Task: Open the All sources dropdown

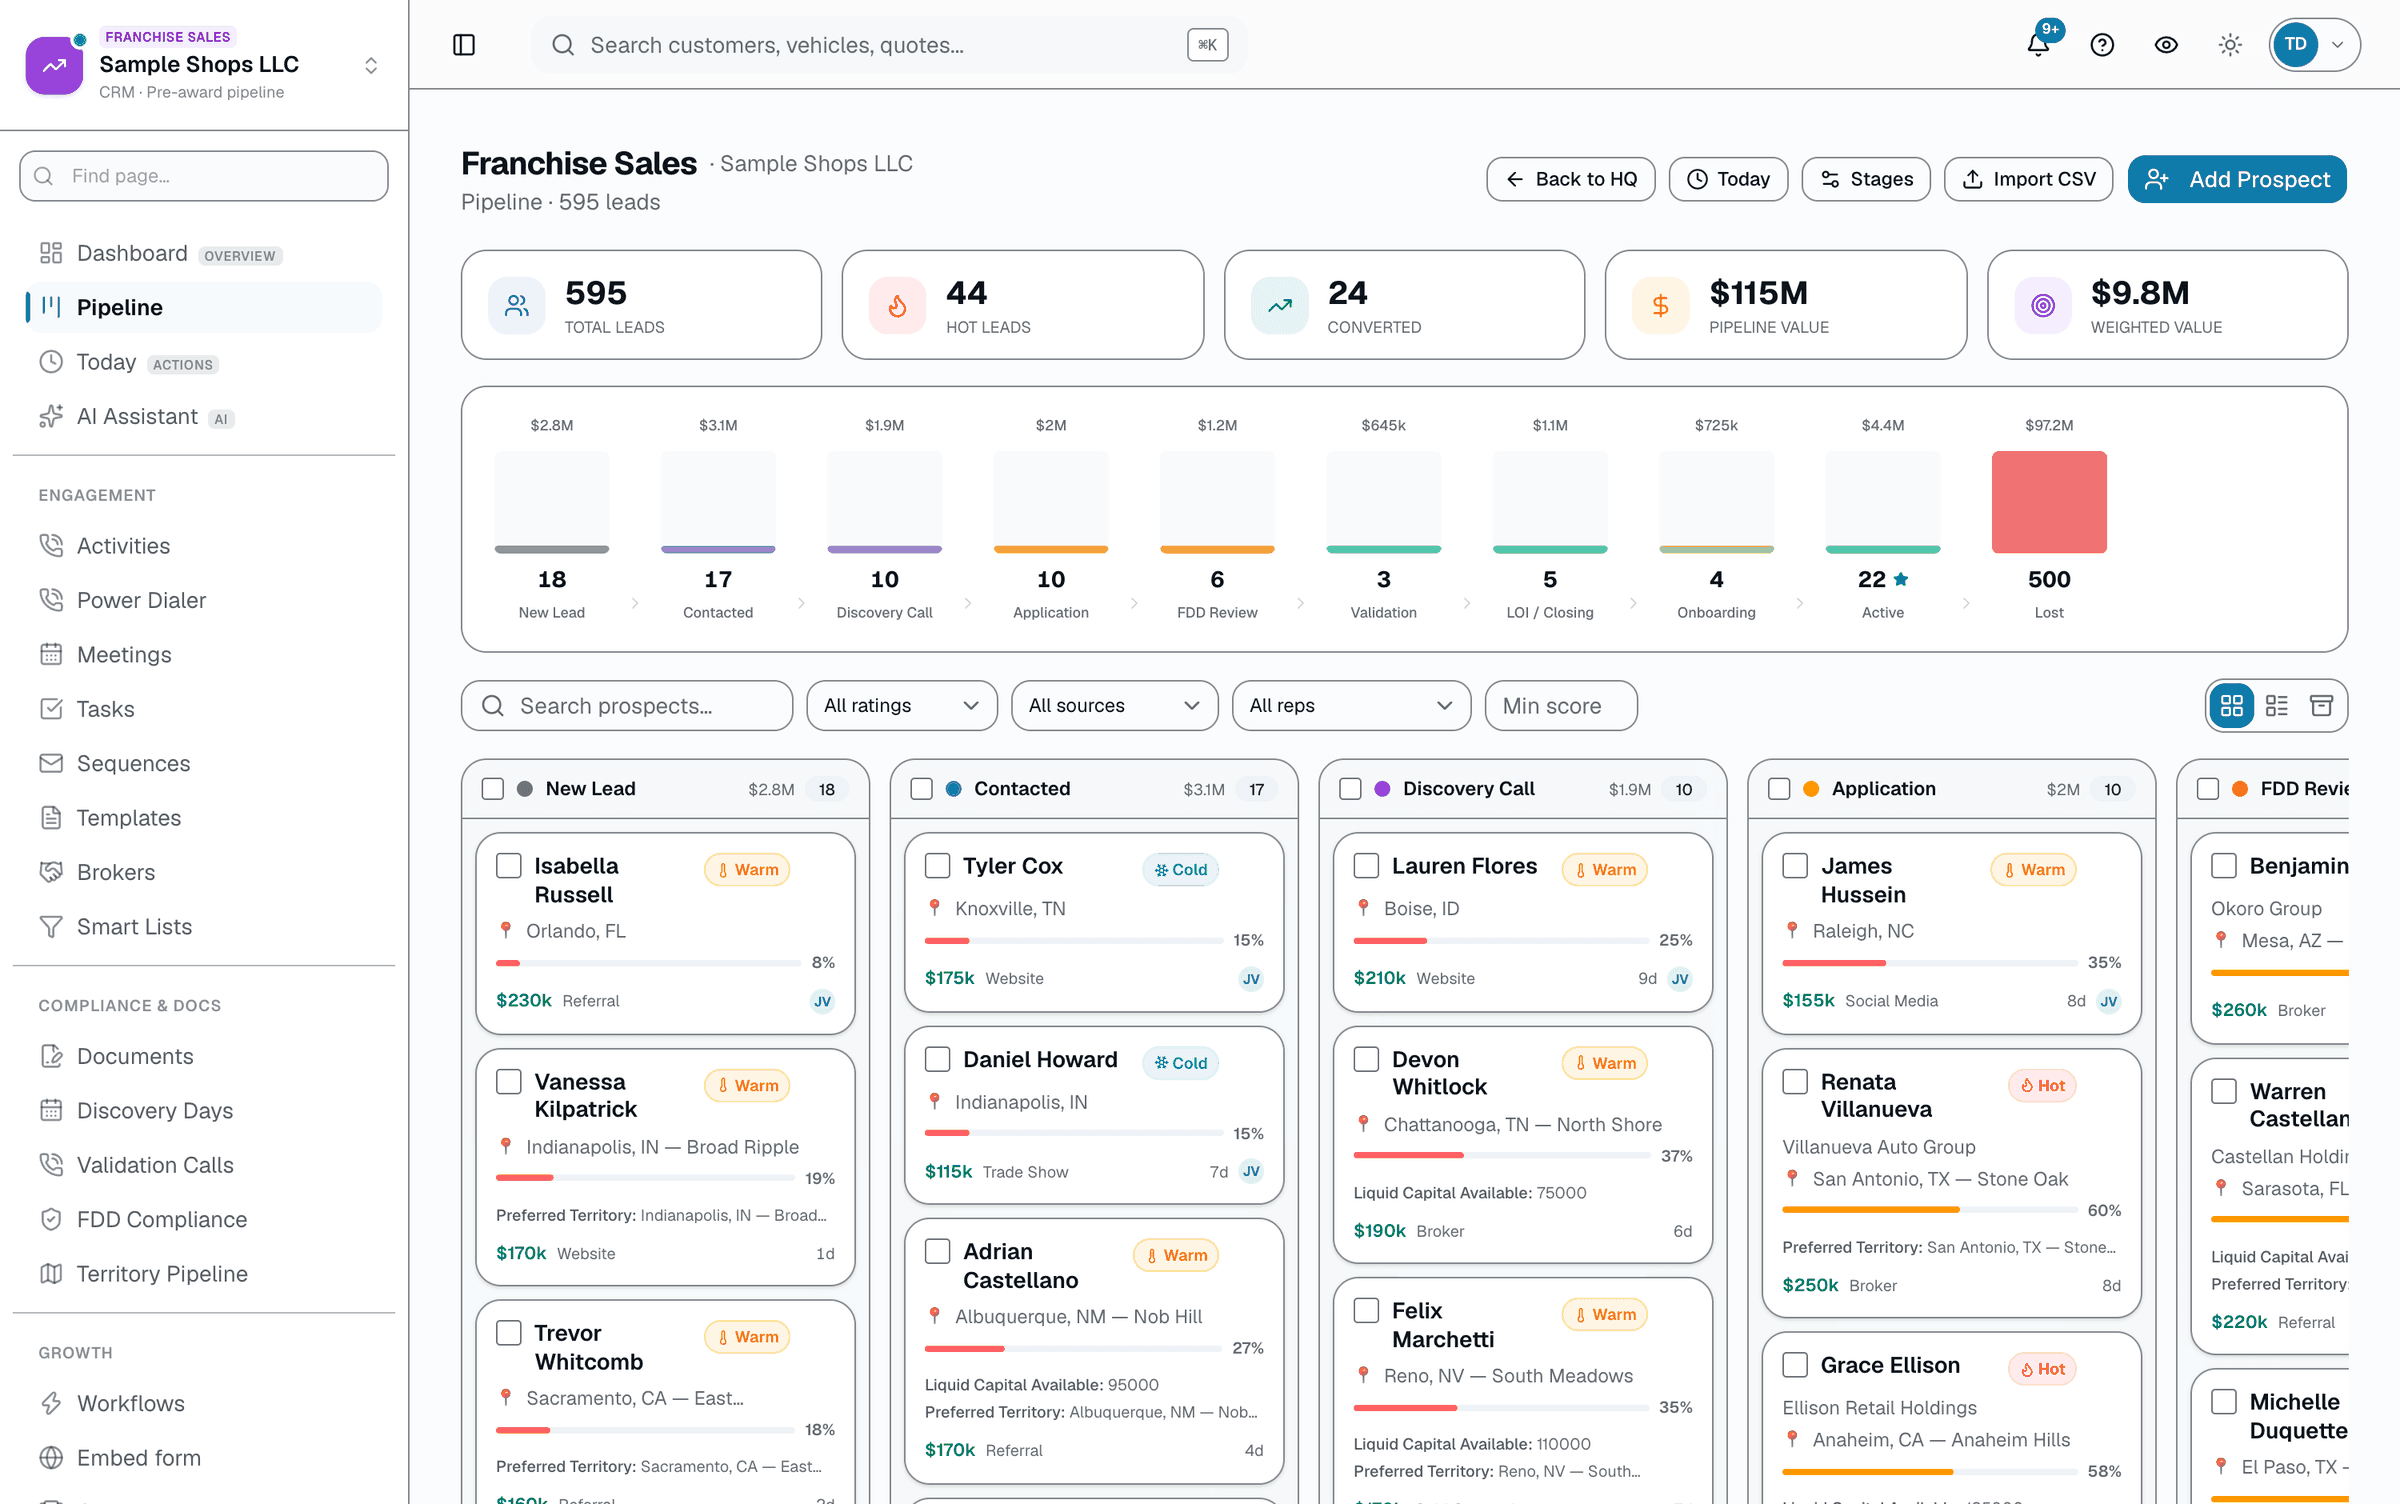Action: [x=1114, y=706]
